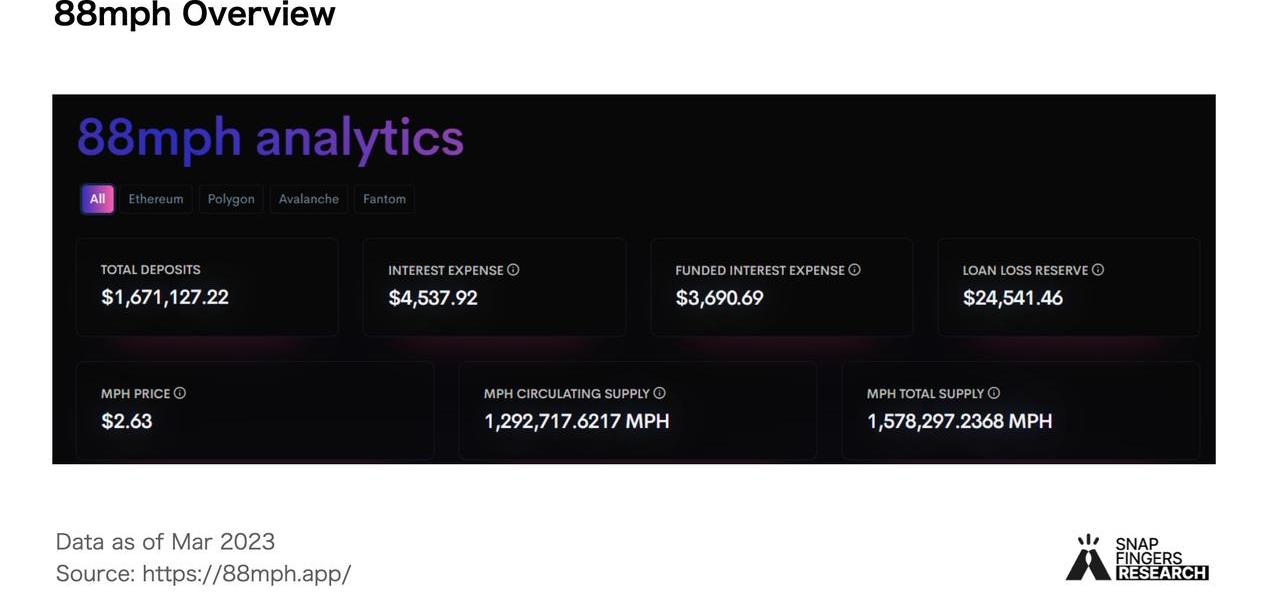Click info icon beside Interest Expense
1280x603 pixels.
point(513,270)
